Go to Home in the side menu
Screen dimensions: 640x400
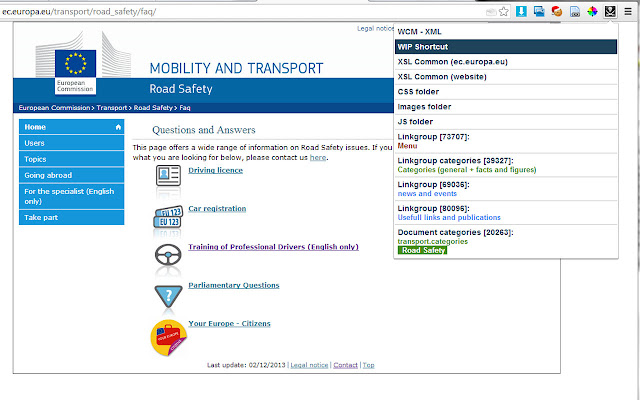click(71, 127)
